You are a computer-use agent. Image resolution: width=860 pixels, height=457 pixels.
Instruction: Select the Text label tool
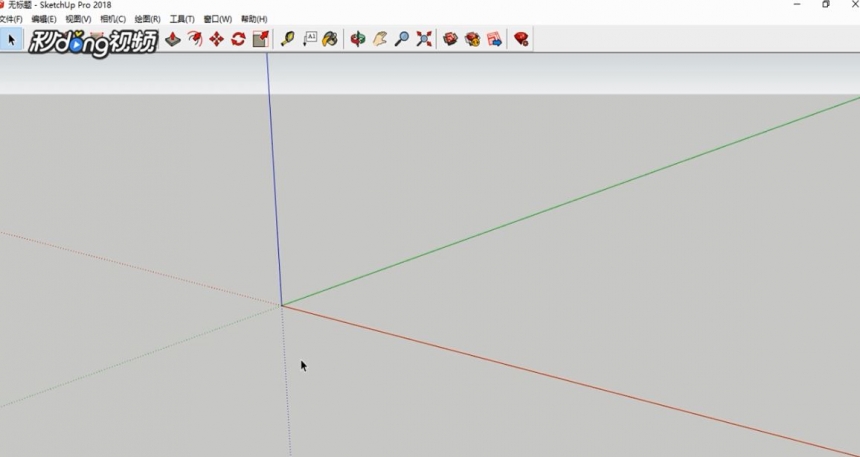pos(310,39)
